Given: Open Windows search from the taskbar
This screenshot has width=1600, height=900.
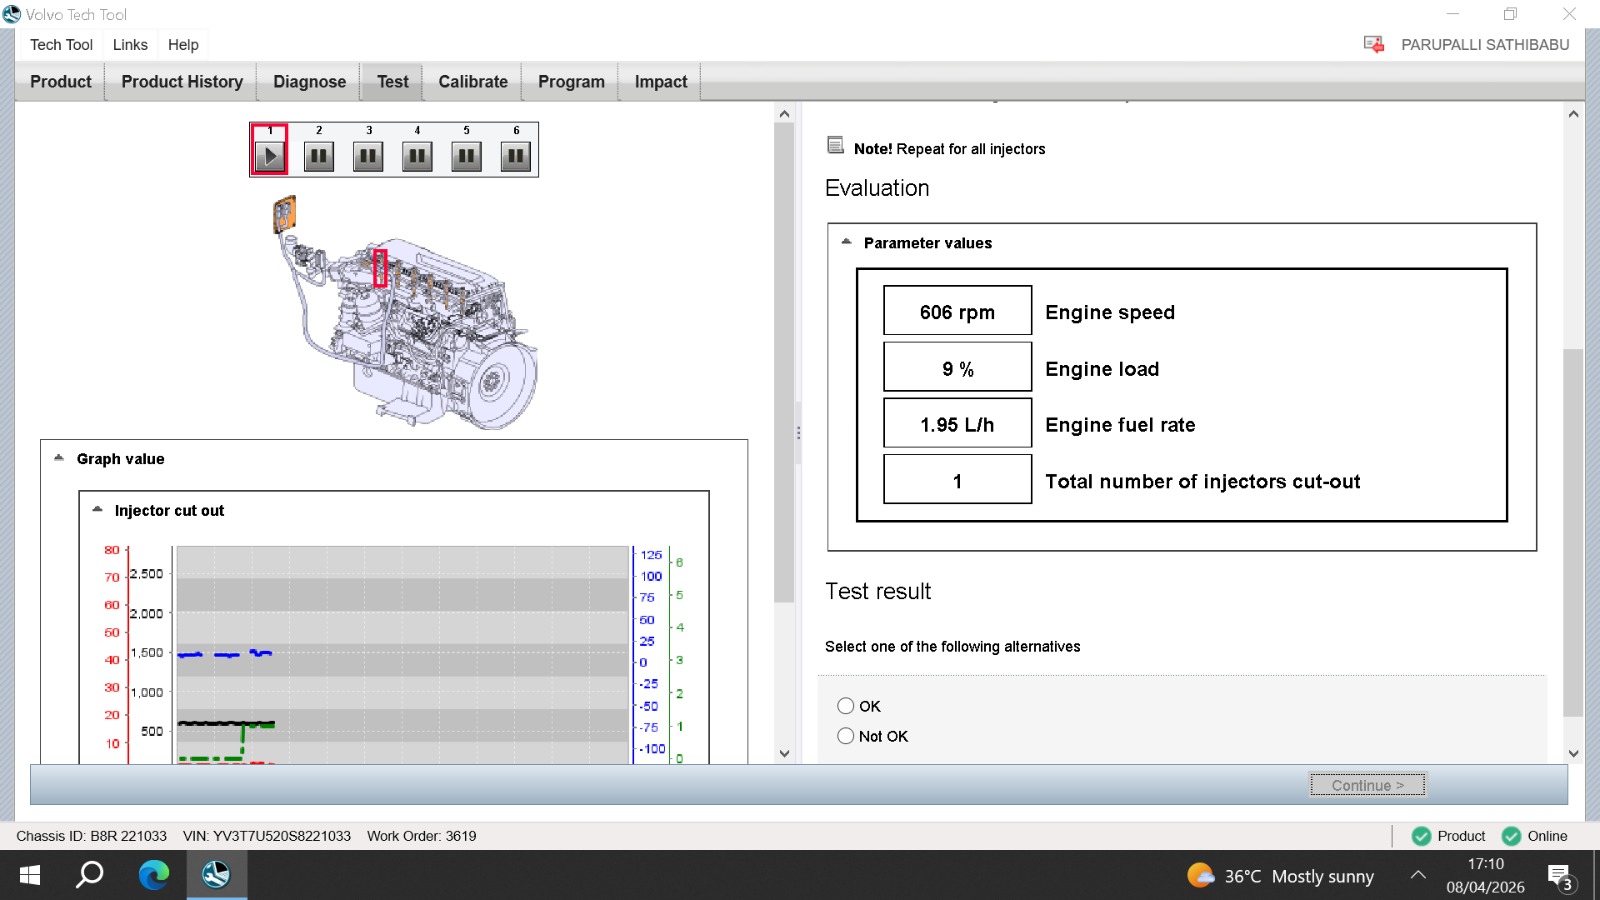Looking at the screenshot, I should click(90, 875).
